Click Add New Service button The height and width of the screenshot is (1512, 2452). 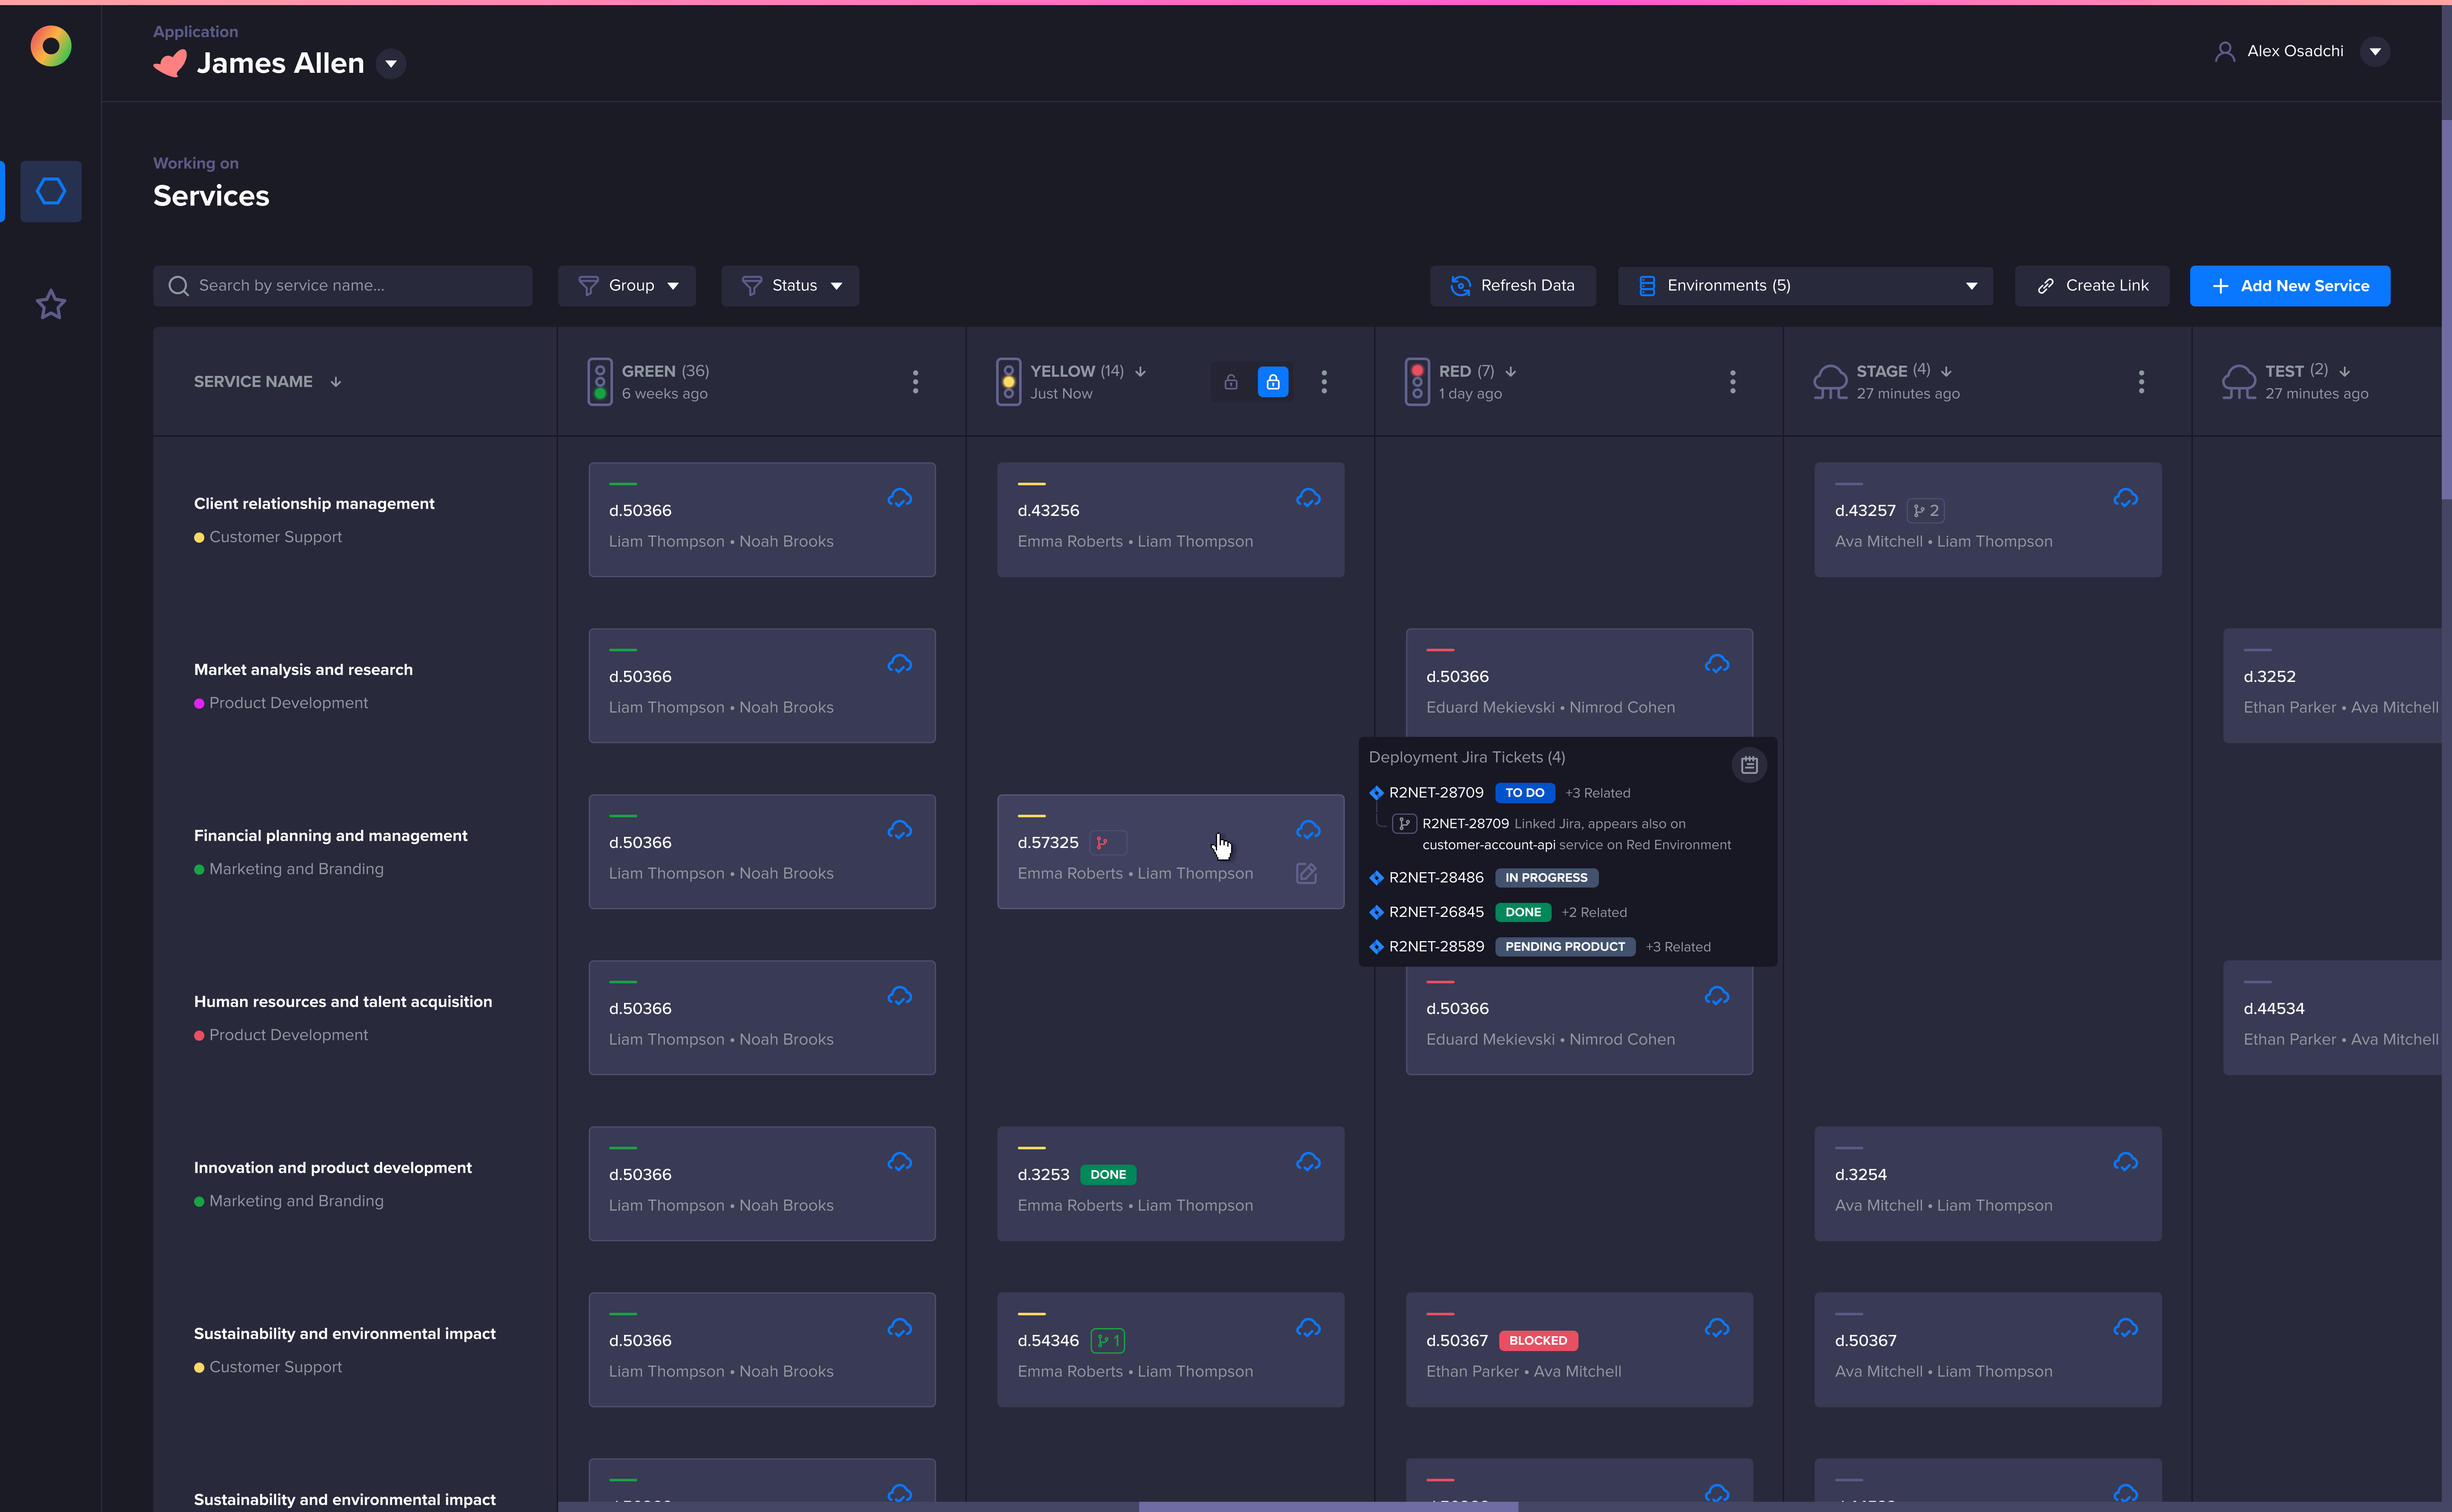click(x=2290, y=286)
